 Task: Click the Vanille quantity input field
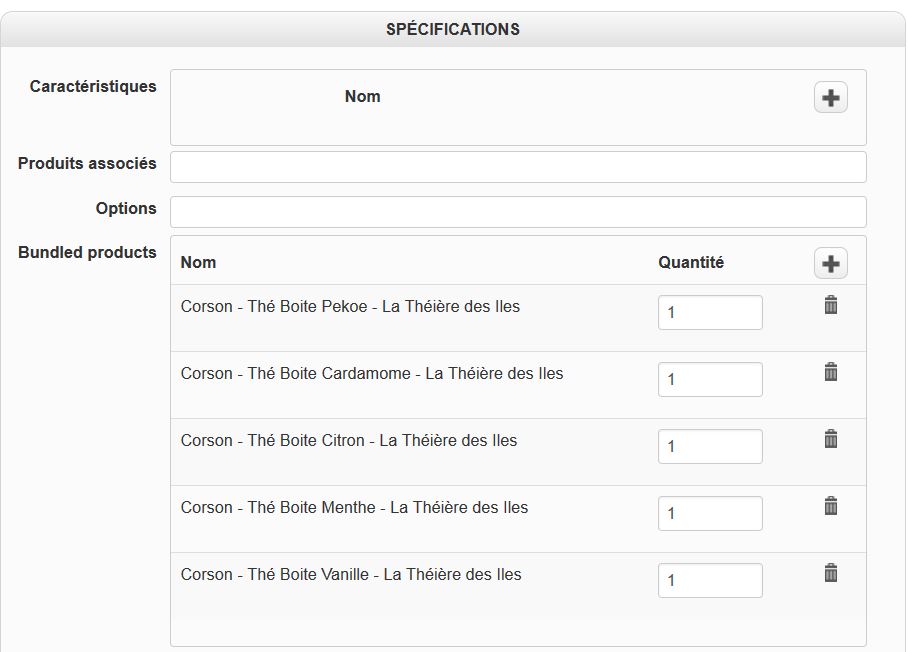click(x=710, y=581)
